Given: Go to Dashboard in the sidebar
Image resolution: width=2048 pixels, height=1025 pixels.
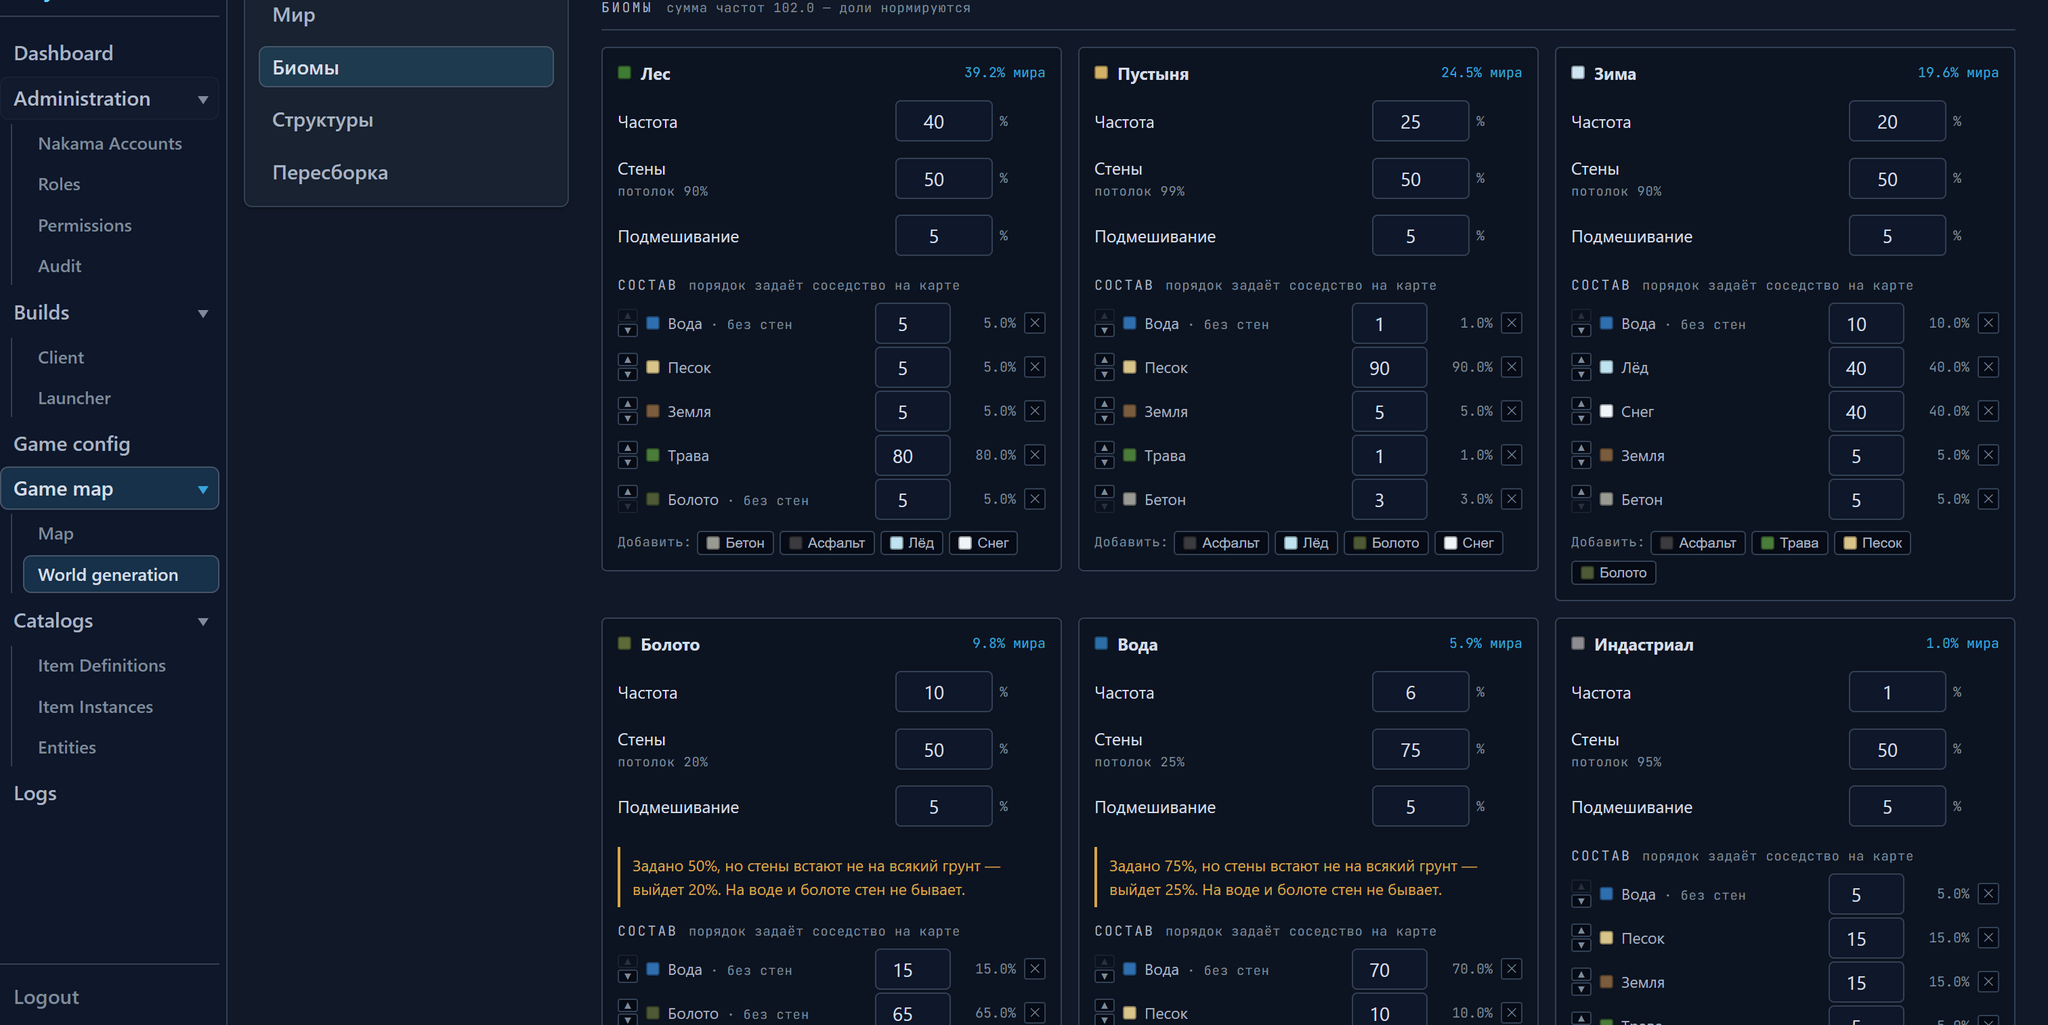Looking at the screenshot, I should (63, 53).
